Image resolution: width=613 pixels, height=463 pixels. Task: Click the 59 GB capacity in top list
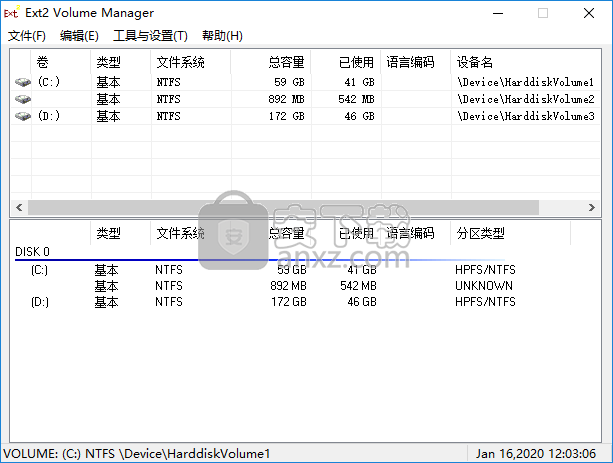[289, 82]
